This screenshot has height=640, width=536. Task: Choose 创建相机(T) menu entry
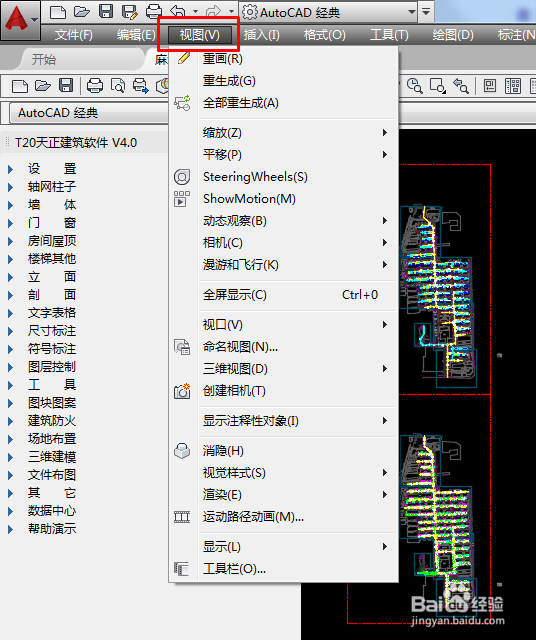click(x=284, y=391)
